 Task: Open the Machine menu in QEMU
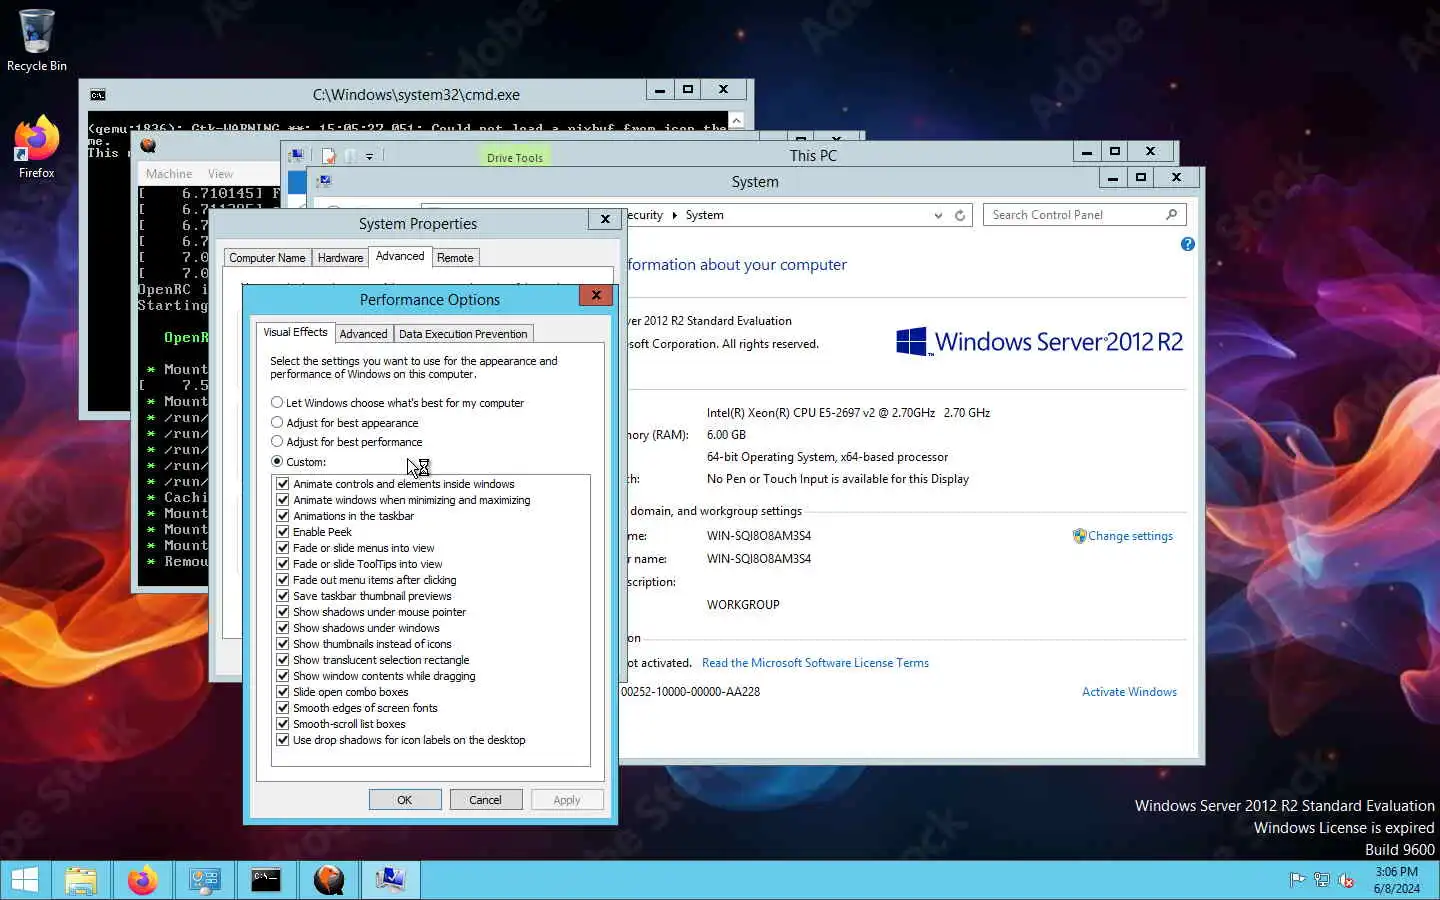coord(169,174)
